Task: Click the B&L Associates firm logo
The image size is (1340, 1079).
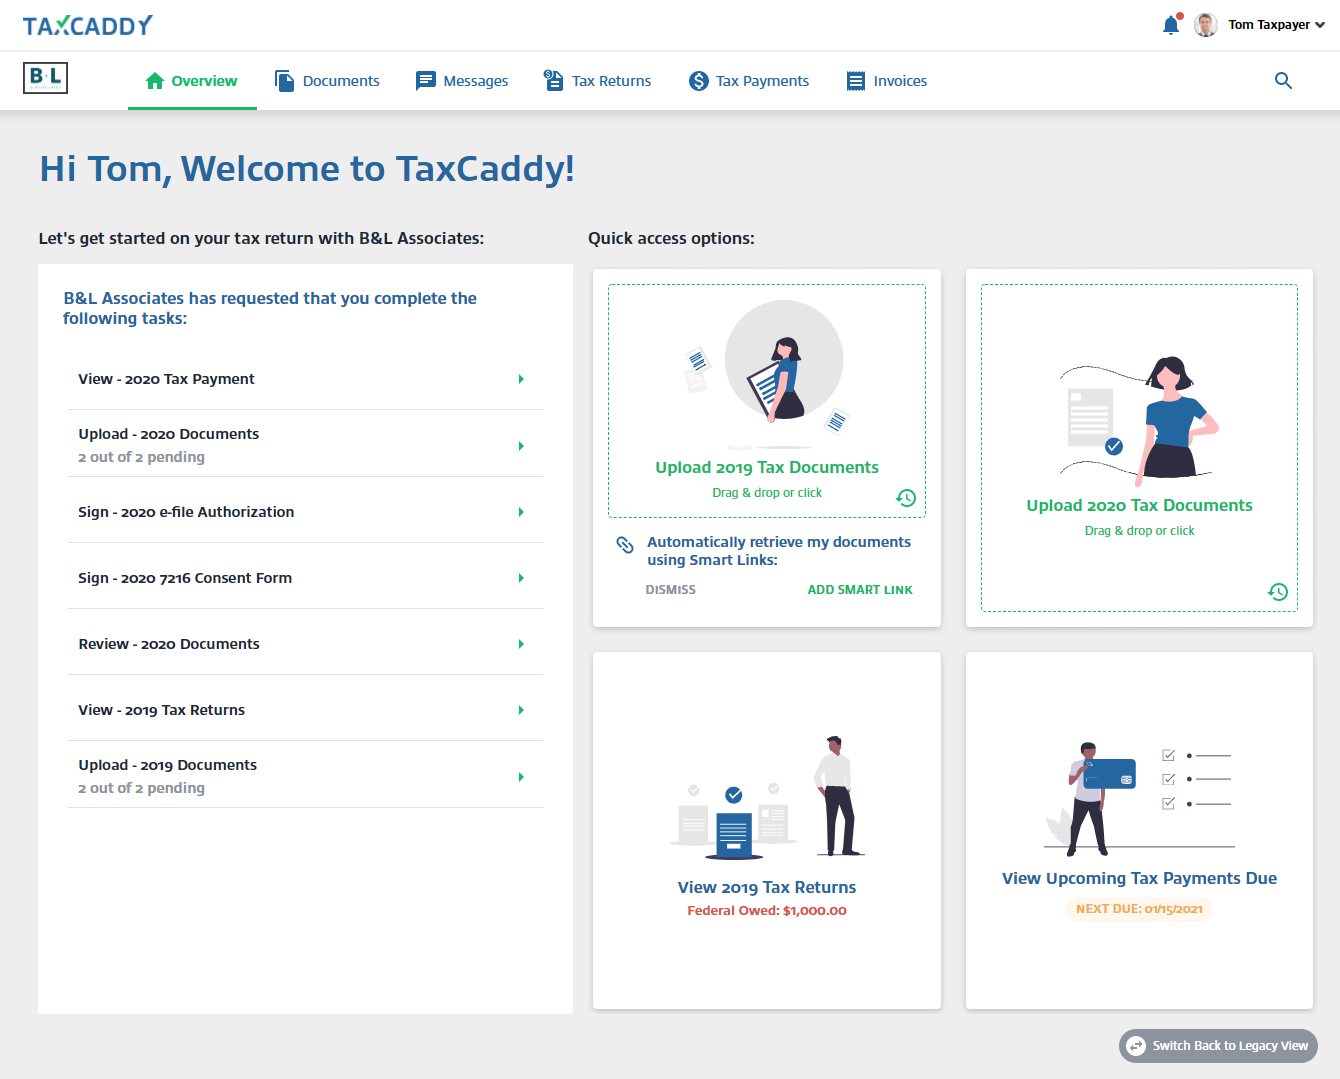Action: click(45, 78)
